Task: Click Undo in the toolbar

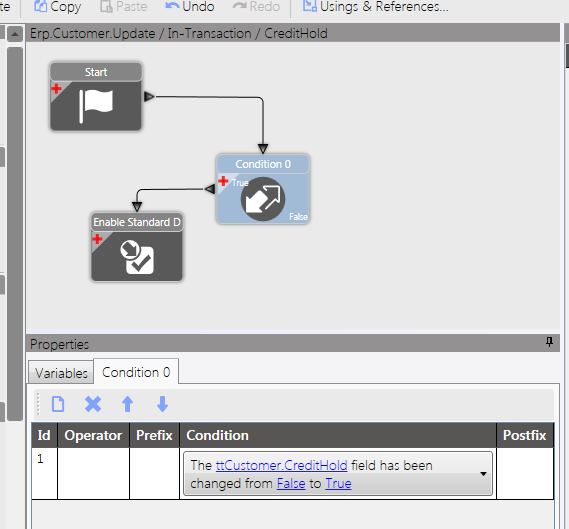Action: [189, 7]
